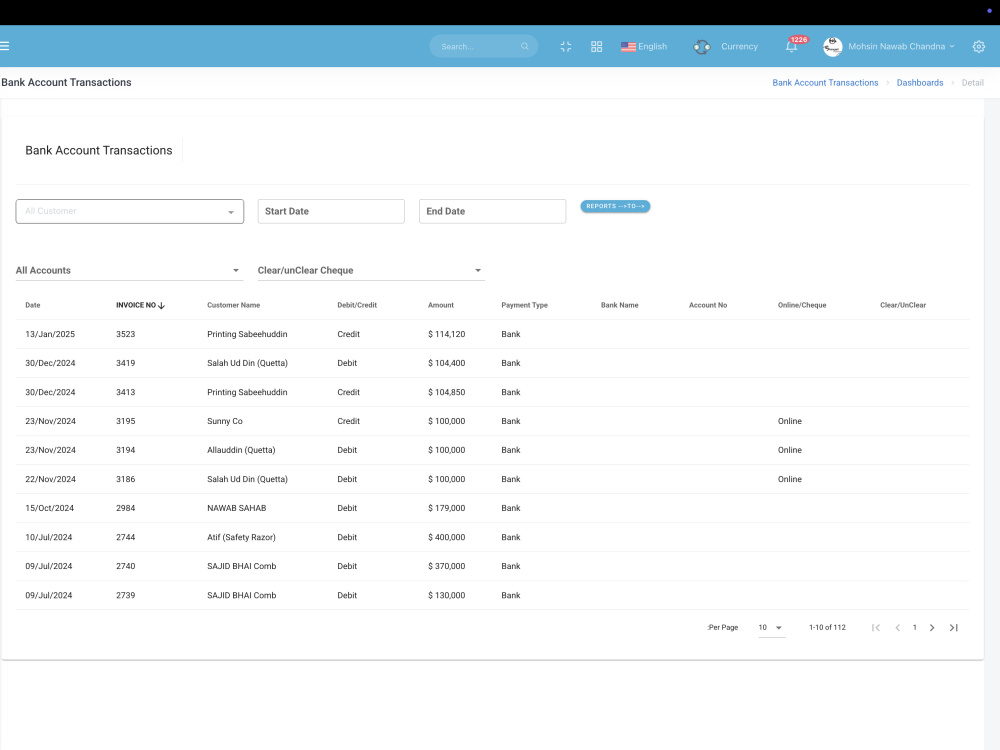This screenshot has width=1000, height=750.
Task: Click Credit in invoice 3413 row
Action: click(x=348, y=392)
